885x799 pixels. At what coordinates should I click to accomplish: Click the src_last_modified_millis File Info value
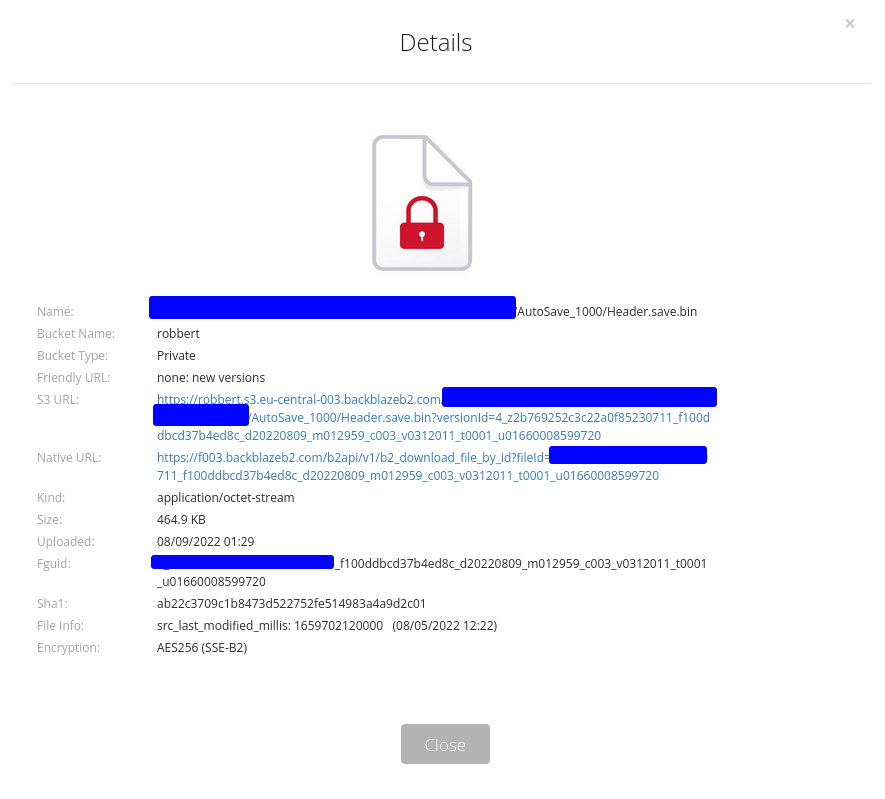tap(327, 626)
